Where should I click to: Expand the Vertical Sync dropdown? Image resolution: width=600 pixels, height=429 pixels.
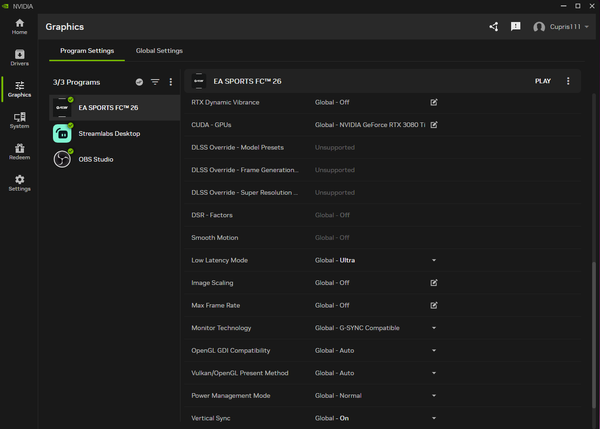(434, 418)
